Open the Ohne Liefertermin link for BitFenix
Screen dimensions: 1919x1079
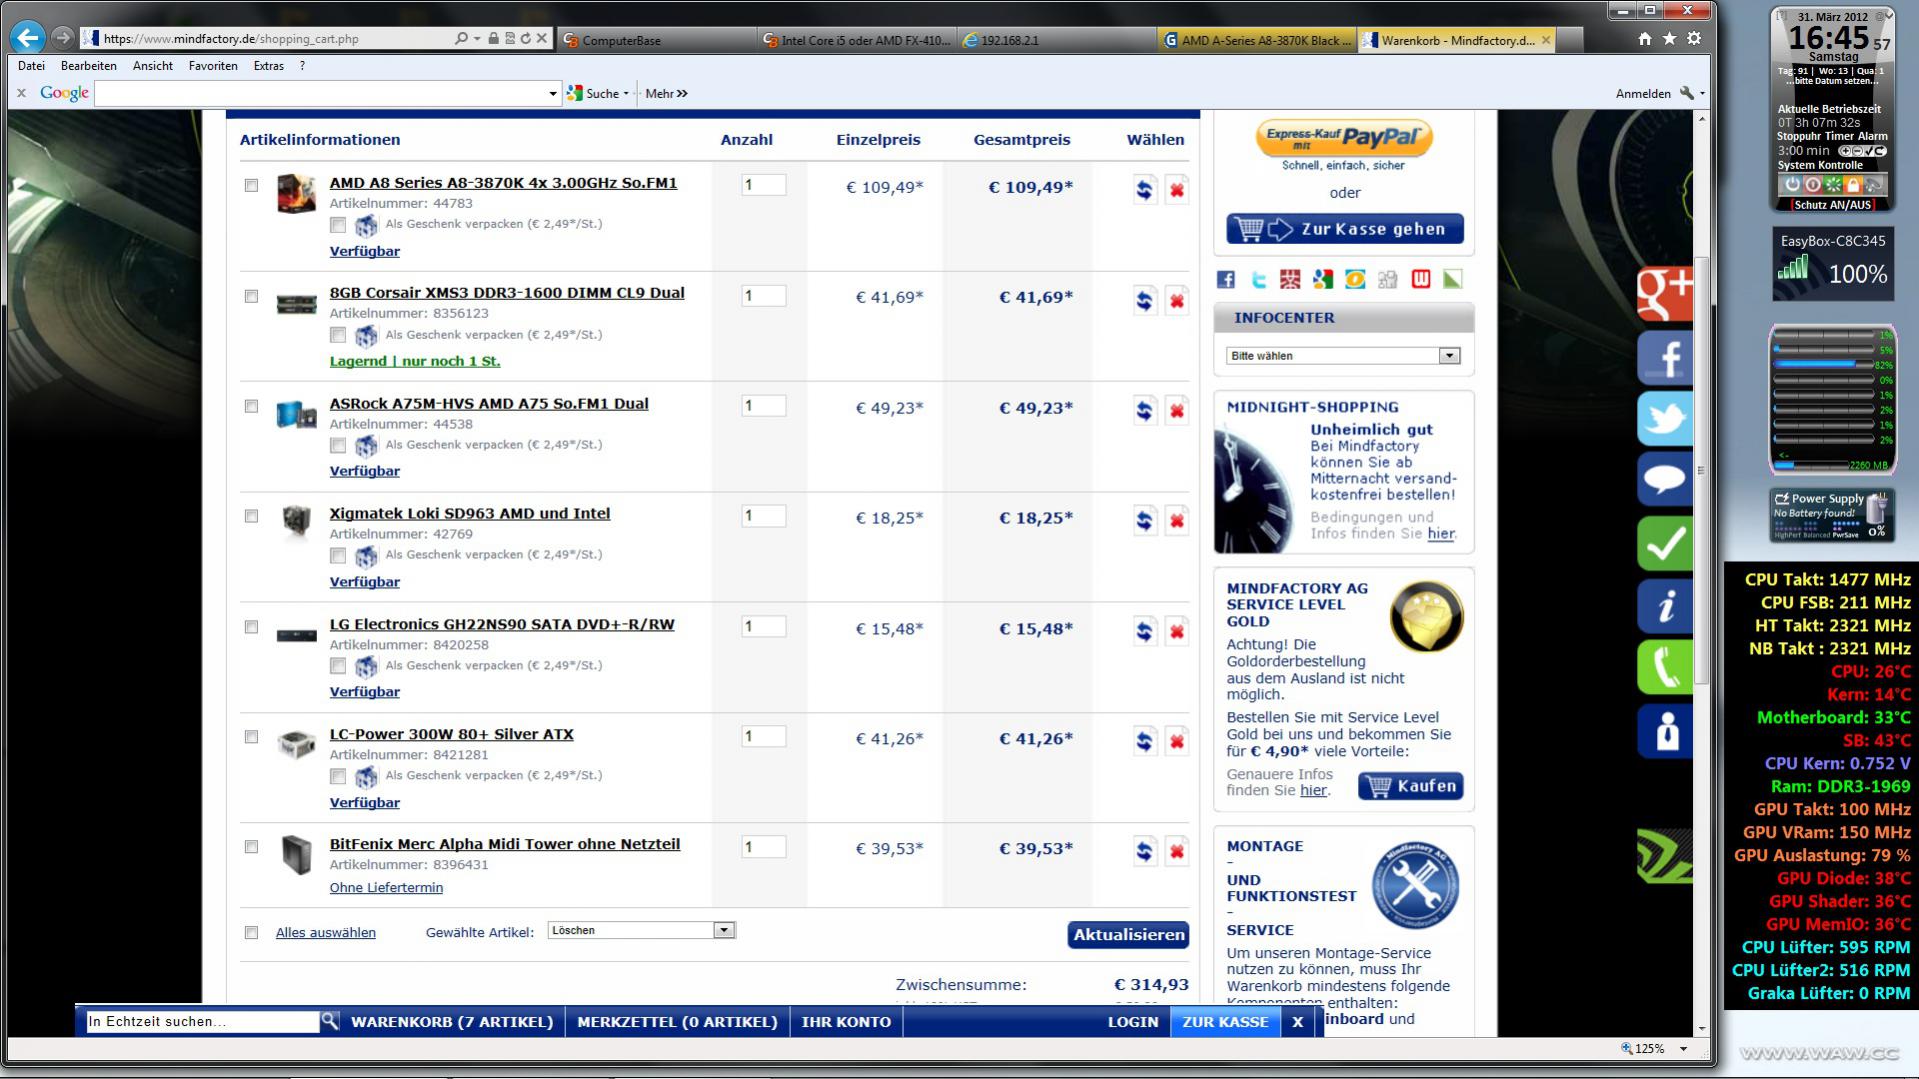tap(386, 888)
